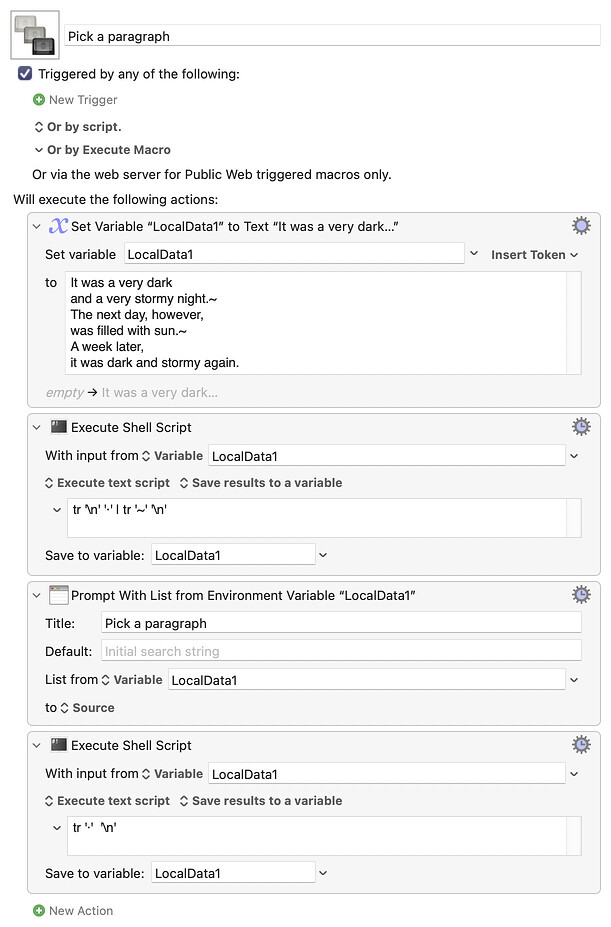The height and width of the screenshot is (927, 611).
Task: Open the "Save to variable" dropdown chevron
Action: (x=322, y=554)
